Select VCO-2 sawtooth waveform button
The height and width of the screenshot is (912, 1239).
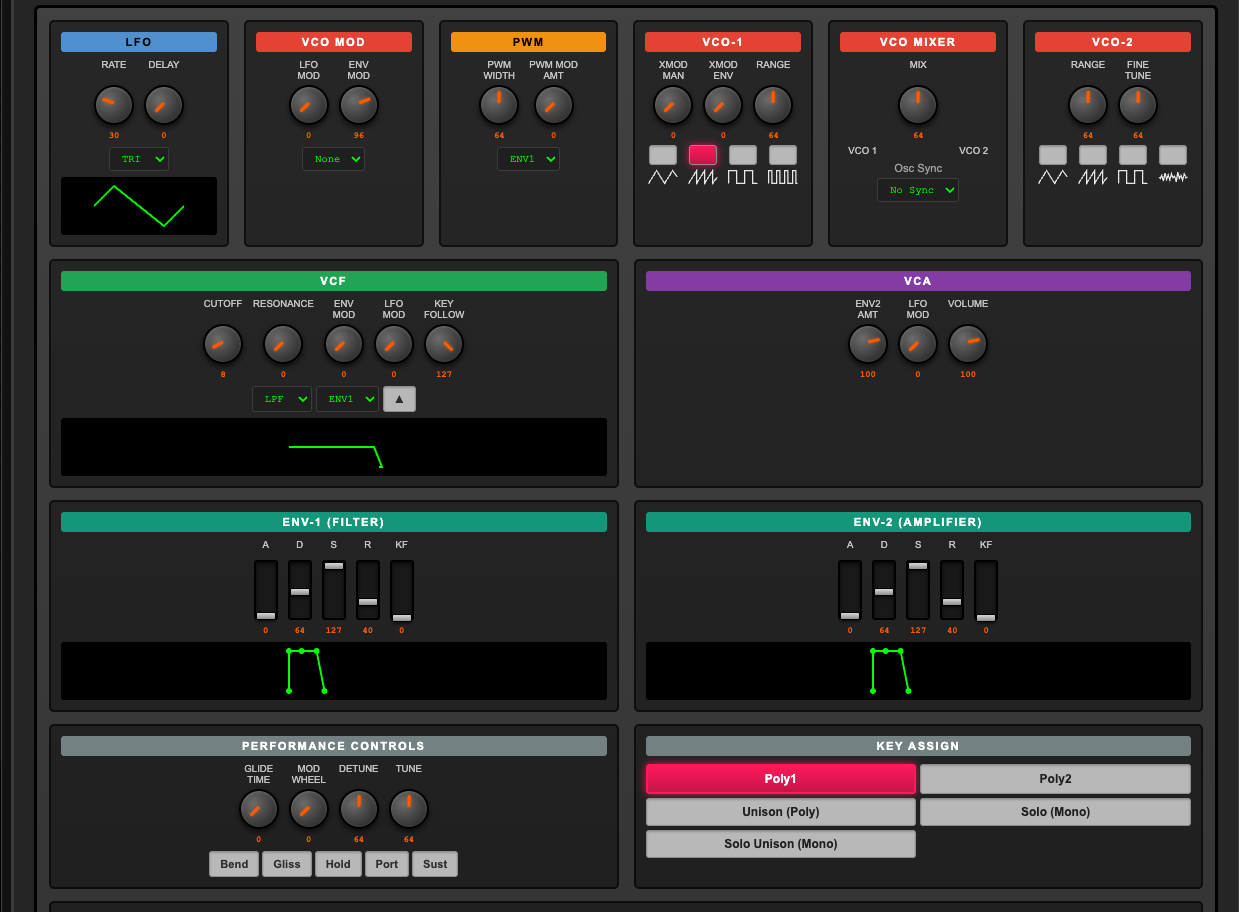pos(1092,155)
